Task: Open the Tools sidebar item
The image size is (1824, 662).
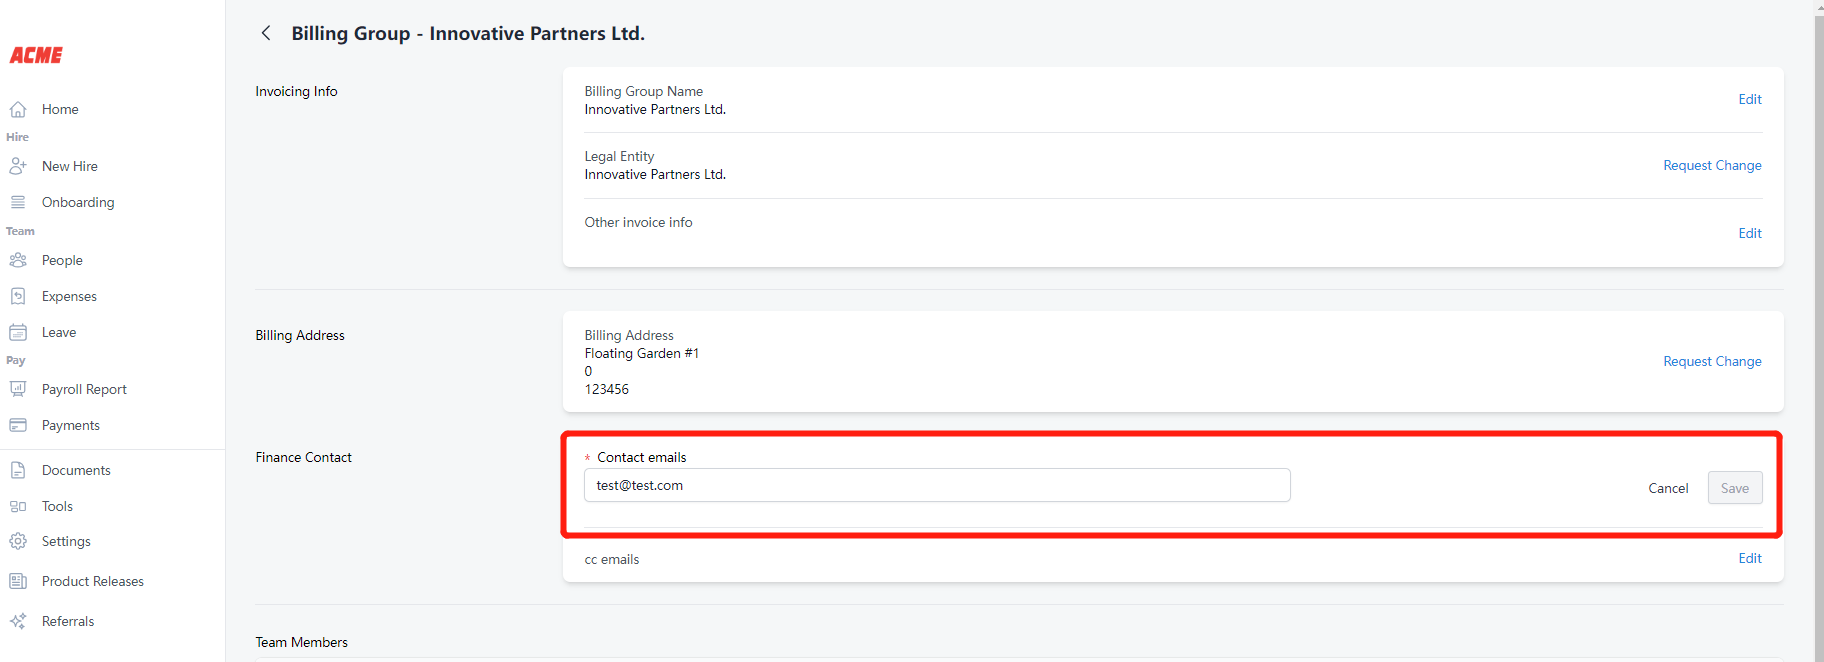Action: 57,506
